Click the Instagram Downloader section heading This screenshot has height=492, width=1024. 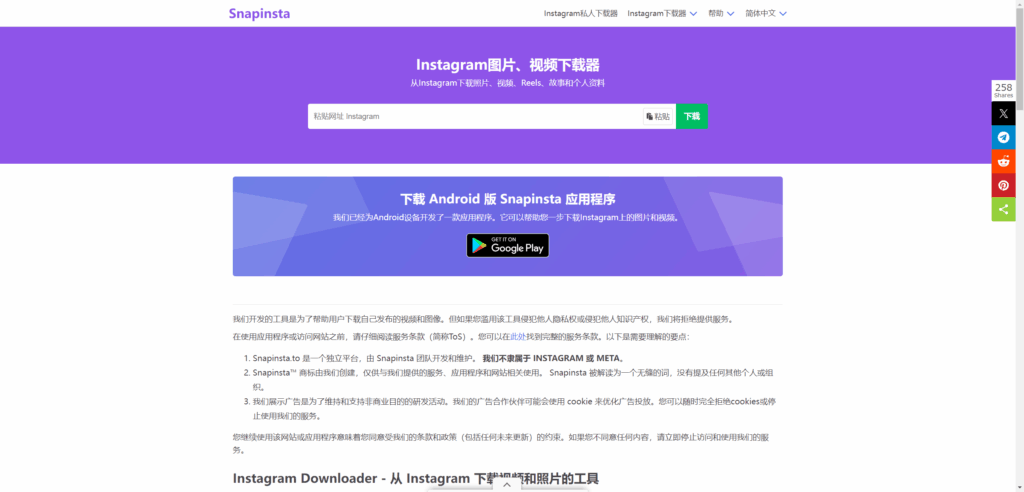(415, 478)
